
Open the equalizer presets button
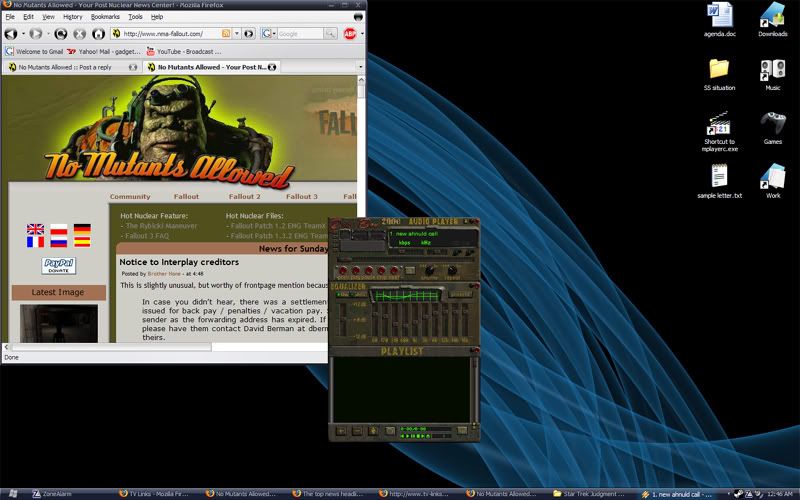[x=459, y=294]
